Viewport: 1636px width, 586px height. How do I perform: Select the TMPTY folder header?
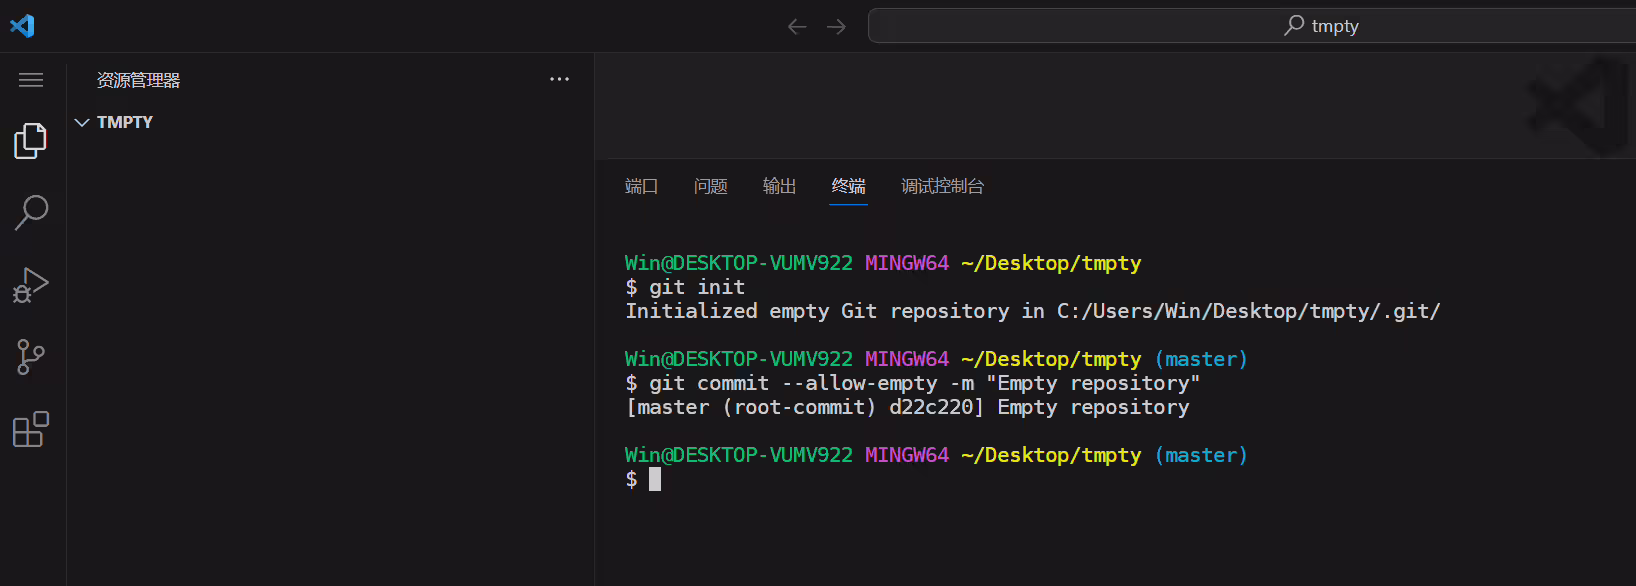330,122
